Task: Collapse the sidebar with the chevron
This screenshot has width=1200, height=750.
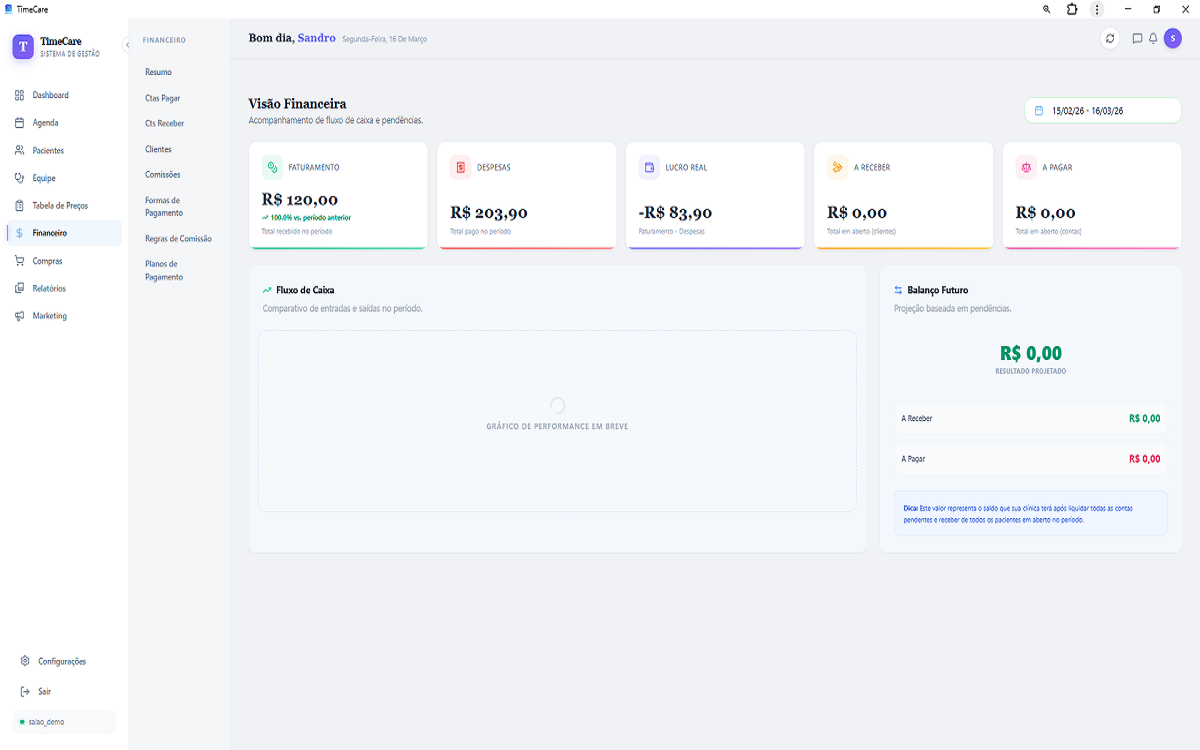Action: click(127, 45)
